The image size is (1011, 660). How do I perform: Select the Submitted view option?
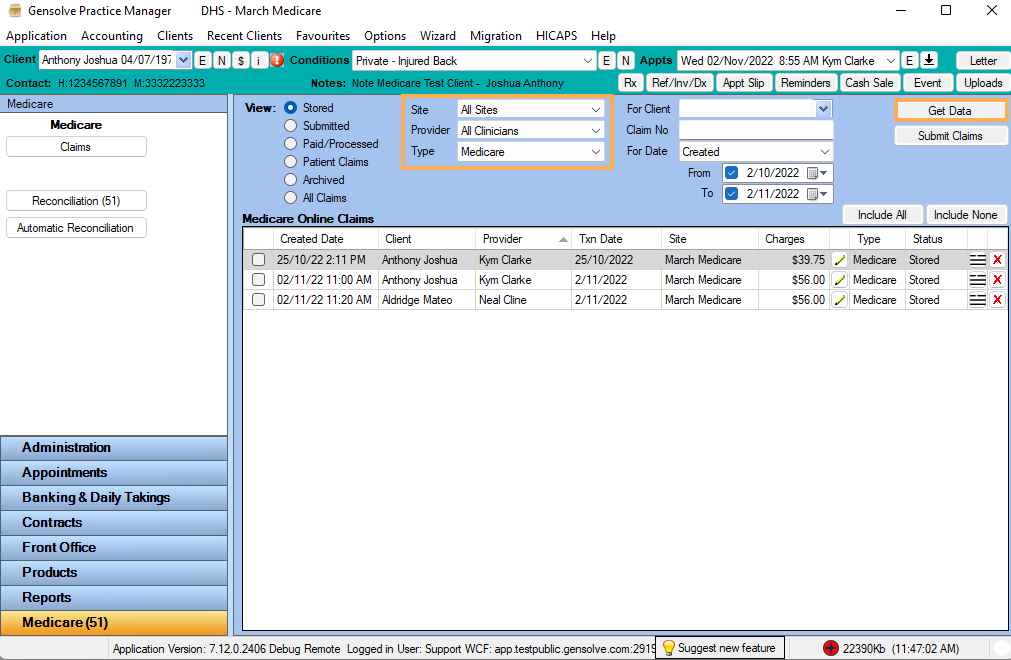(291, 126)
